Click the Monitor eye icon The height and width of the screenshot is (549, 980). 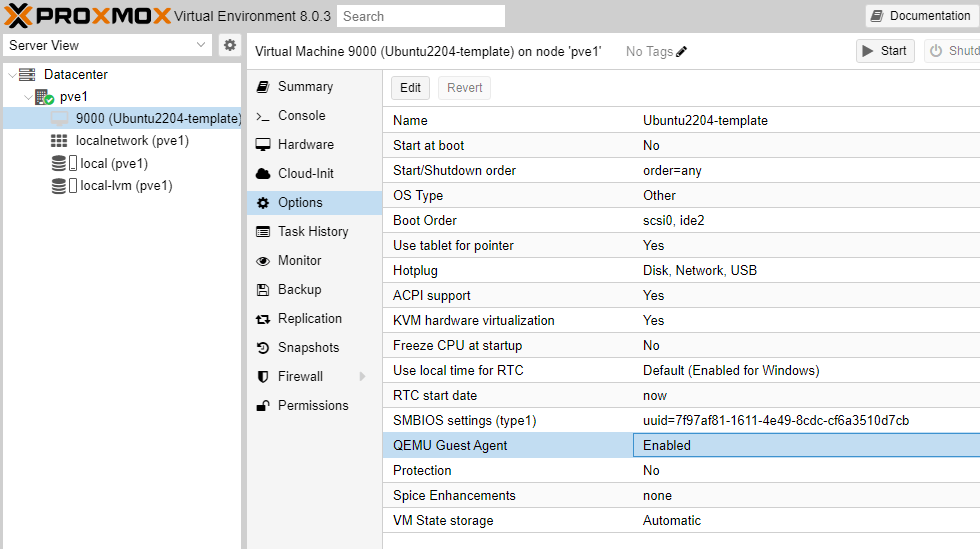[263, 261]
